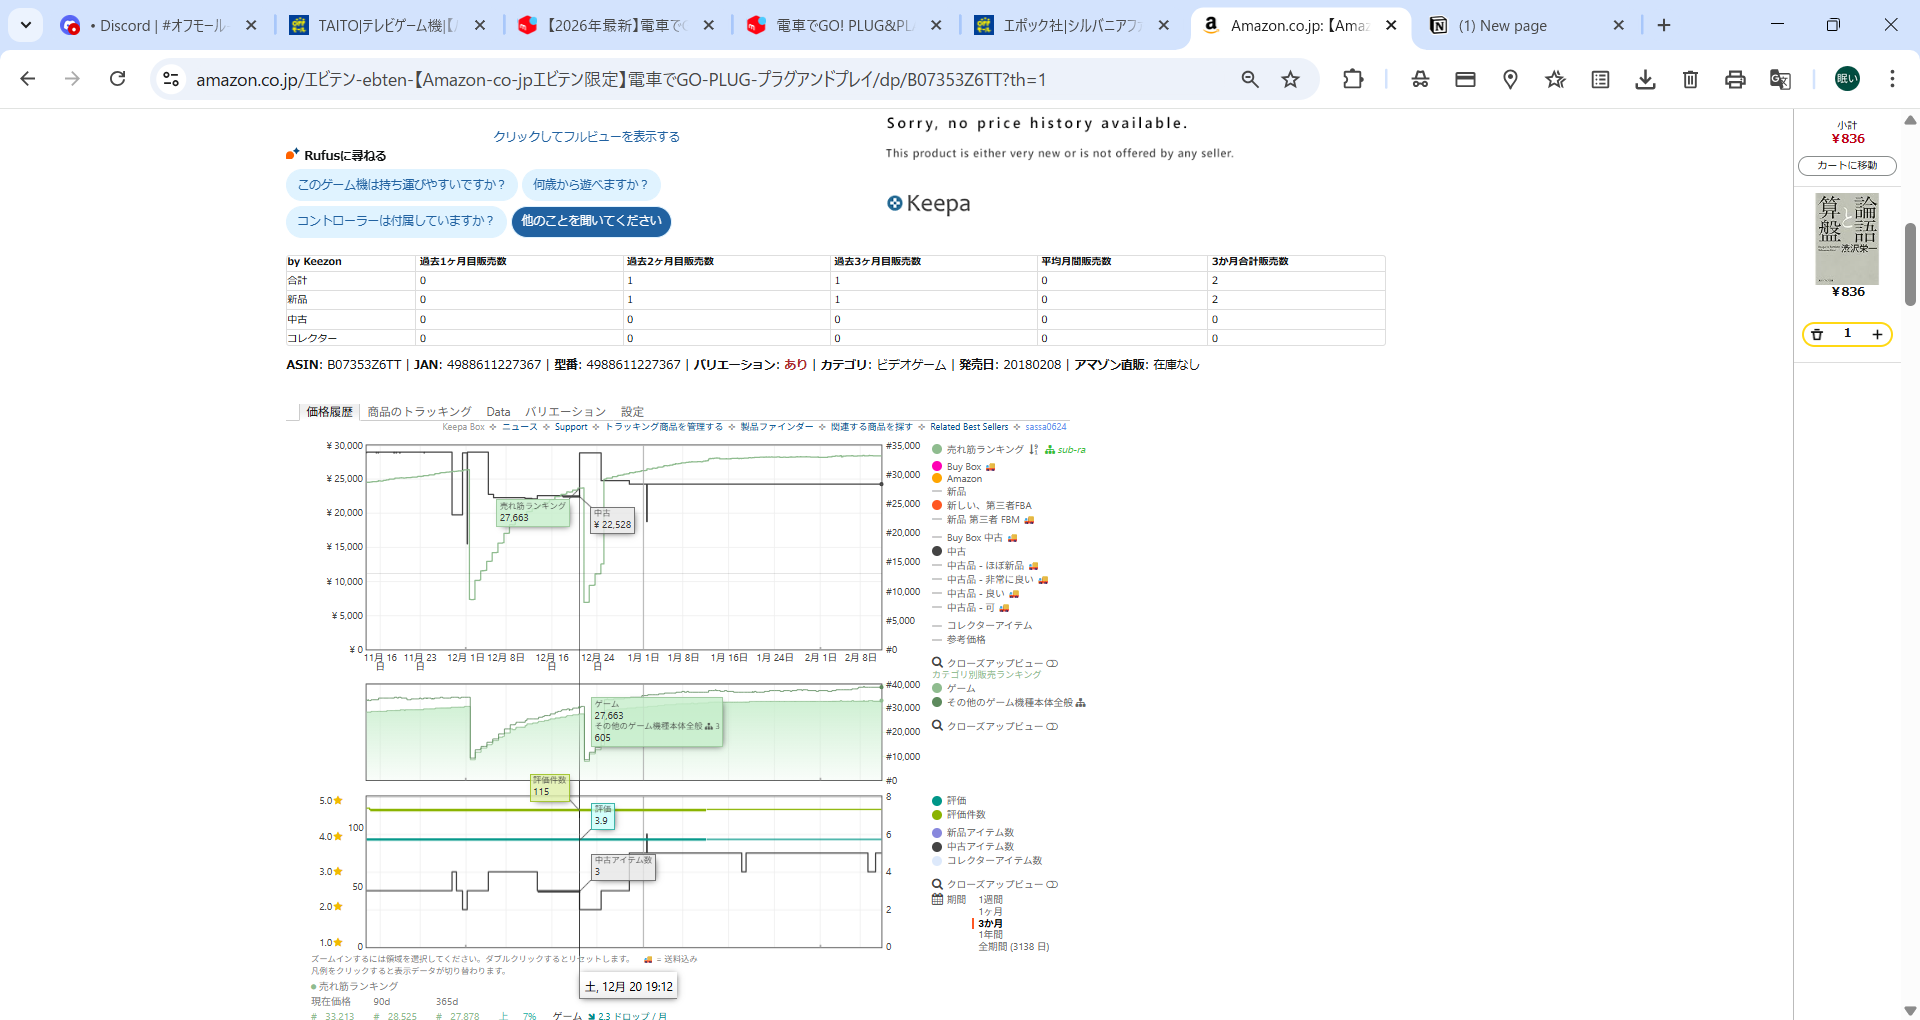This screenshot has height=1020, width=1920.
Task: Increase cart quantity with plus icon
Action: (1877, 334)
